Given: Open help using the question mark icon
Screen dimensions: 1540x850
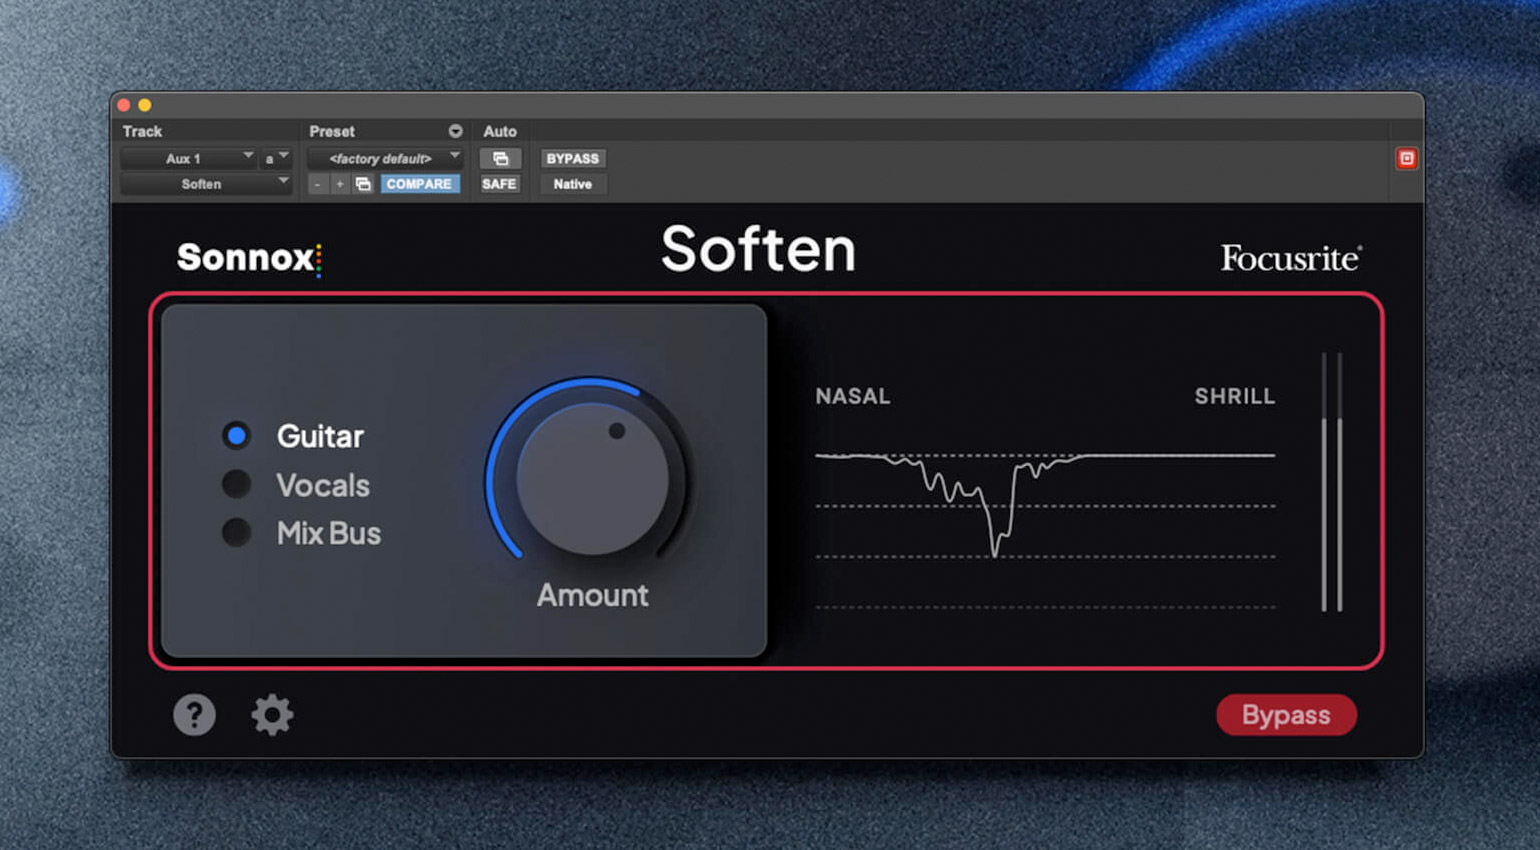Looking at the screenshot, I should tap(194, 715).
